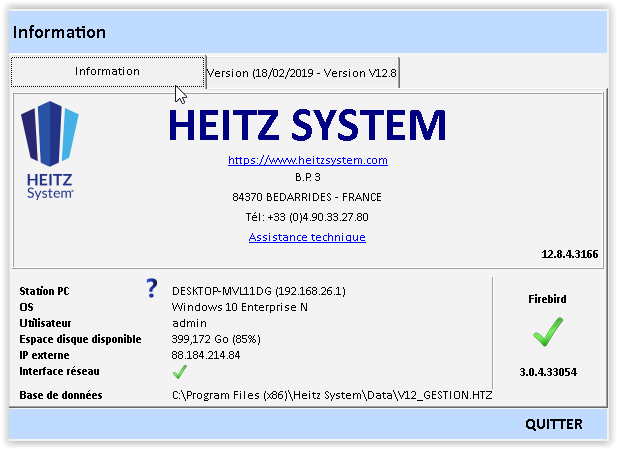Select the Information tab
The image size is (617, 449).
pos(107,72)
